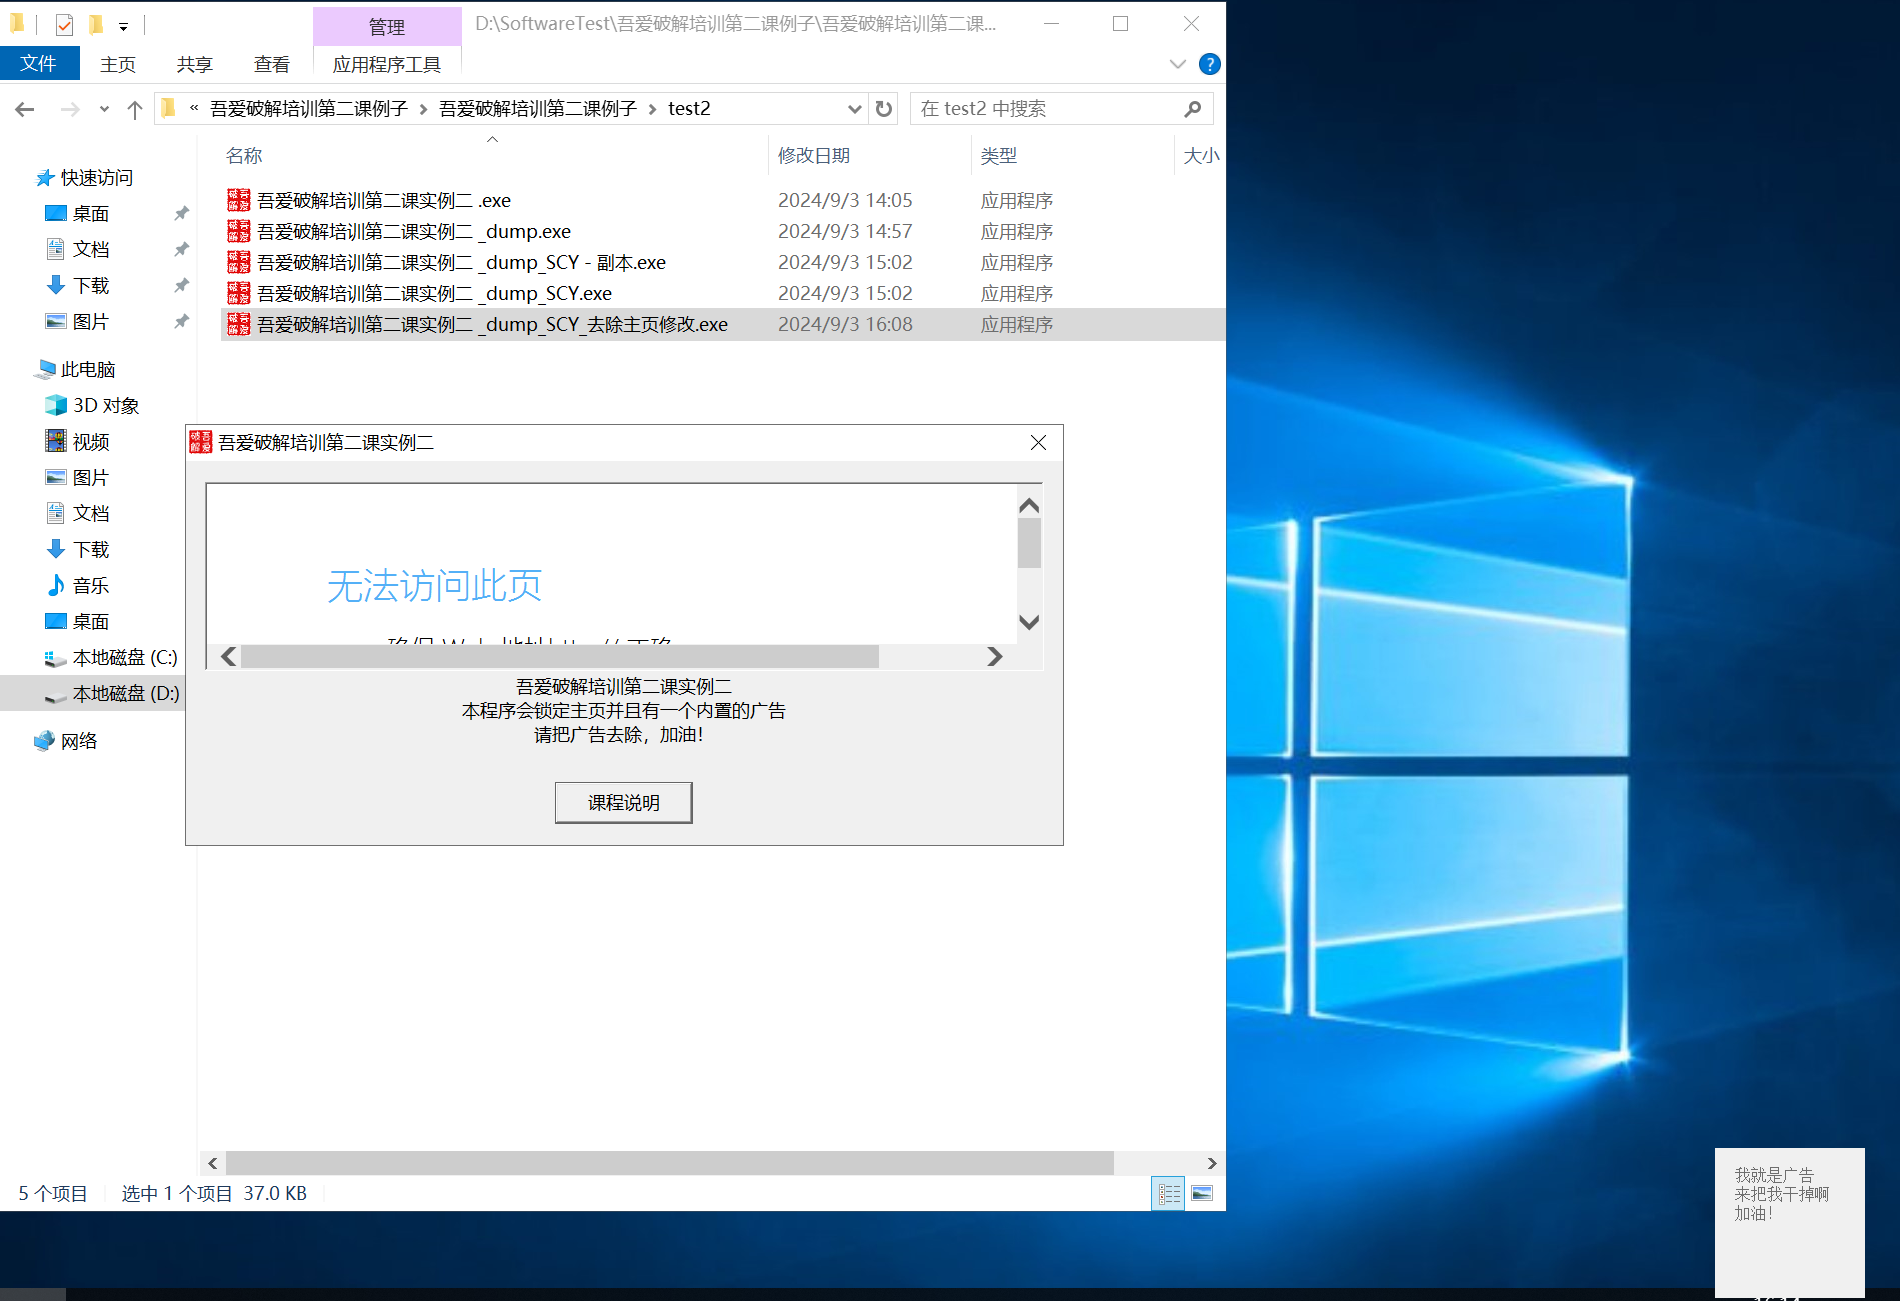Open 本地磁盘 (C:) drive
Viewport: 1900px width, 1301px height.
point(124,657)
